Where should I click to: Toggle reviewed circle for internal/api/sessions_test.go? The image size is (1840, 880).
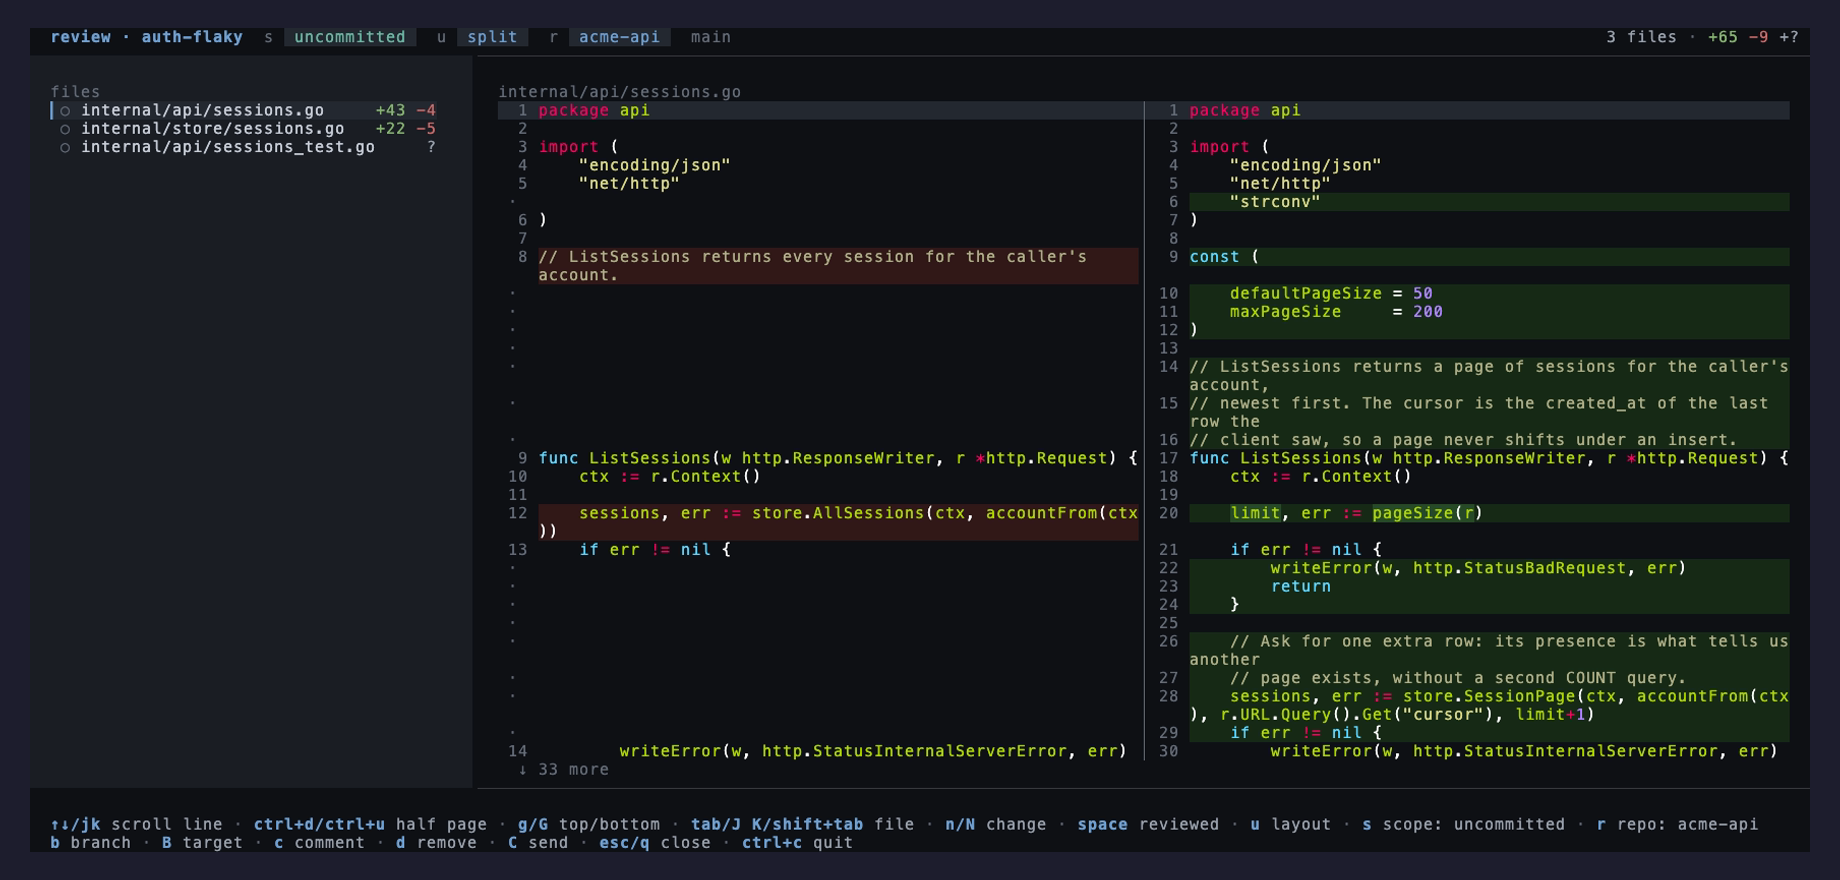65,147
